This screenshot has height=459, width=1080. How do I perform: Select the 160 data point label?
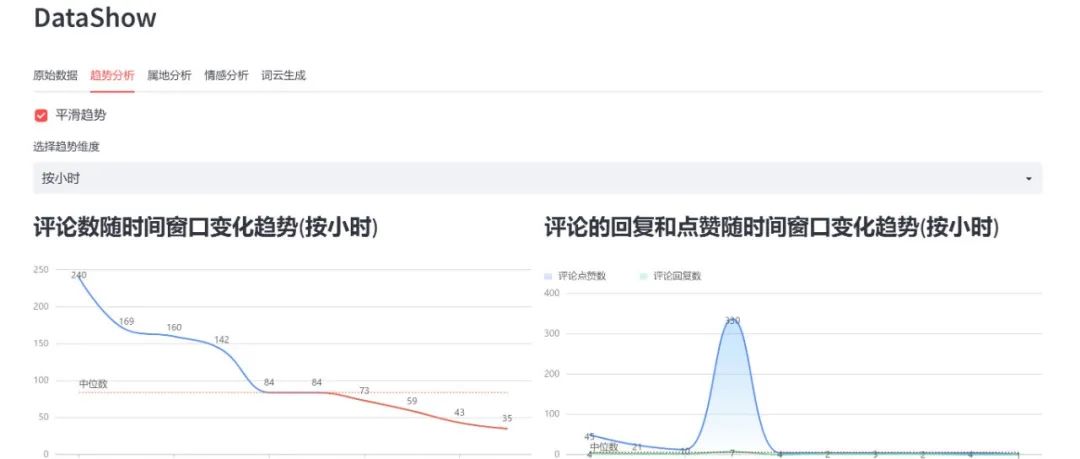(174, 327)
